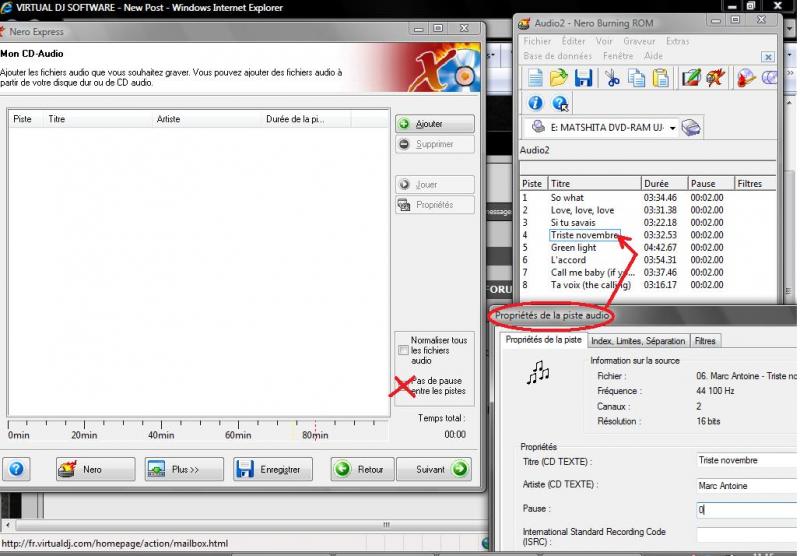Open the Filtres tab in track properties

tap(705, 341)
